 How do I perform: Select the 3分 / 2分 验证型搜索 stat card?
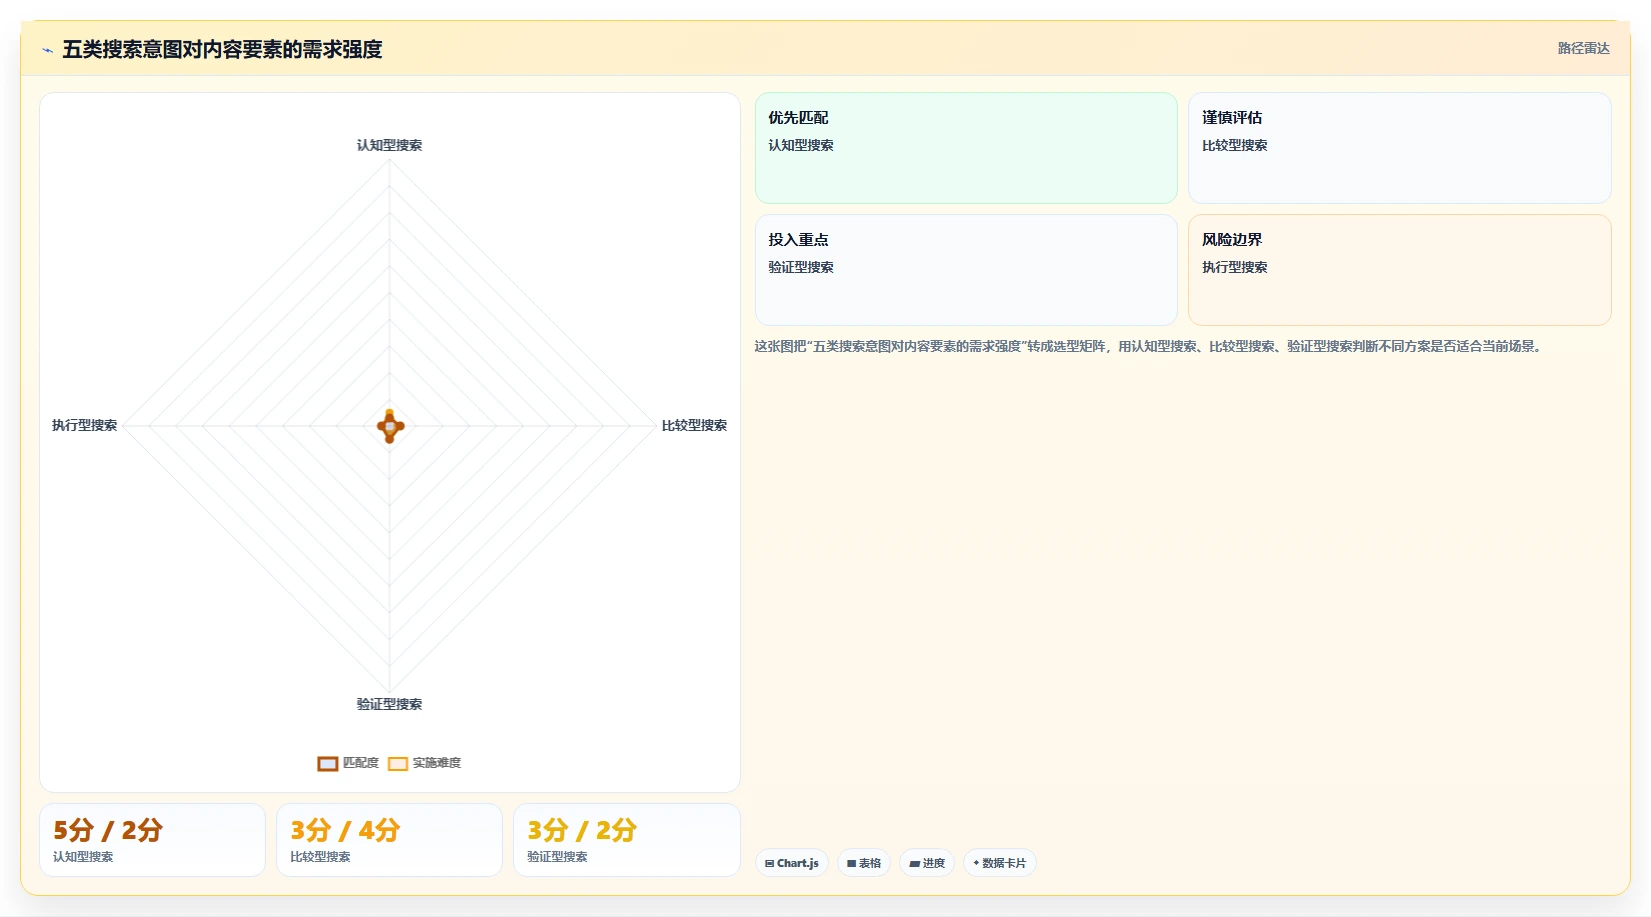[627, 840]
